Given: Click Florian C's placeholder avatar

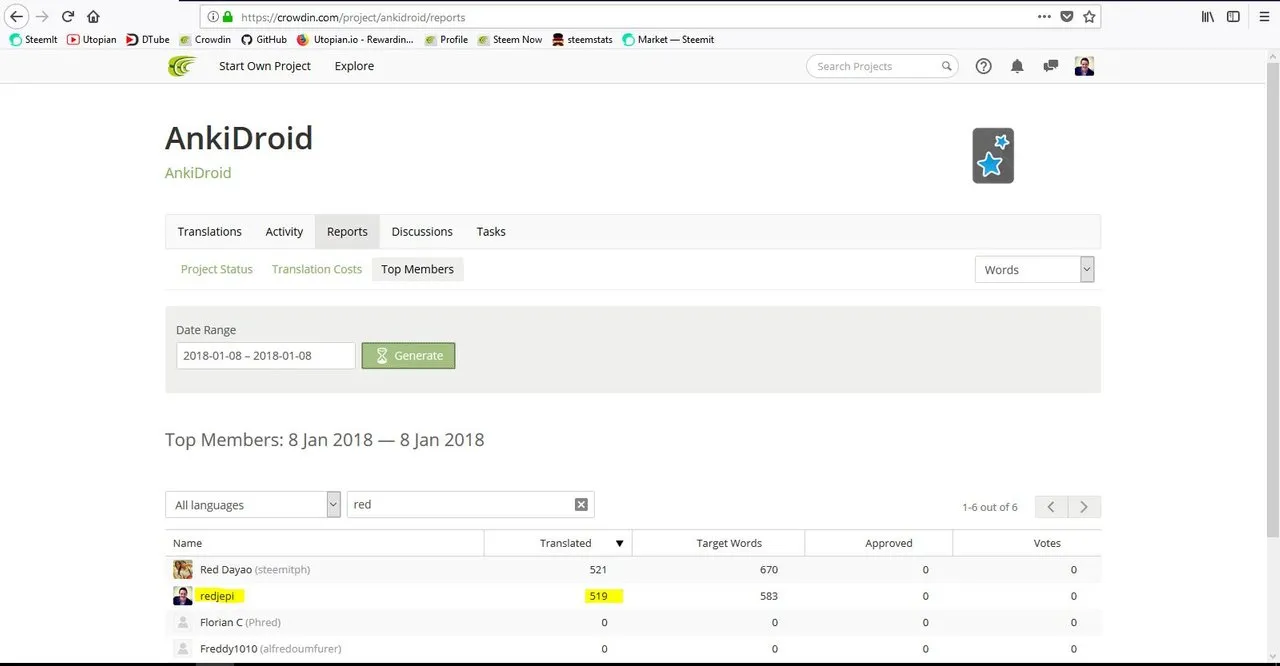Looking at the screenshot, I should (x=183, y=622).
